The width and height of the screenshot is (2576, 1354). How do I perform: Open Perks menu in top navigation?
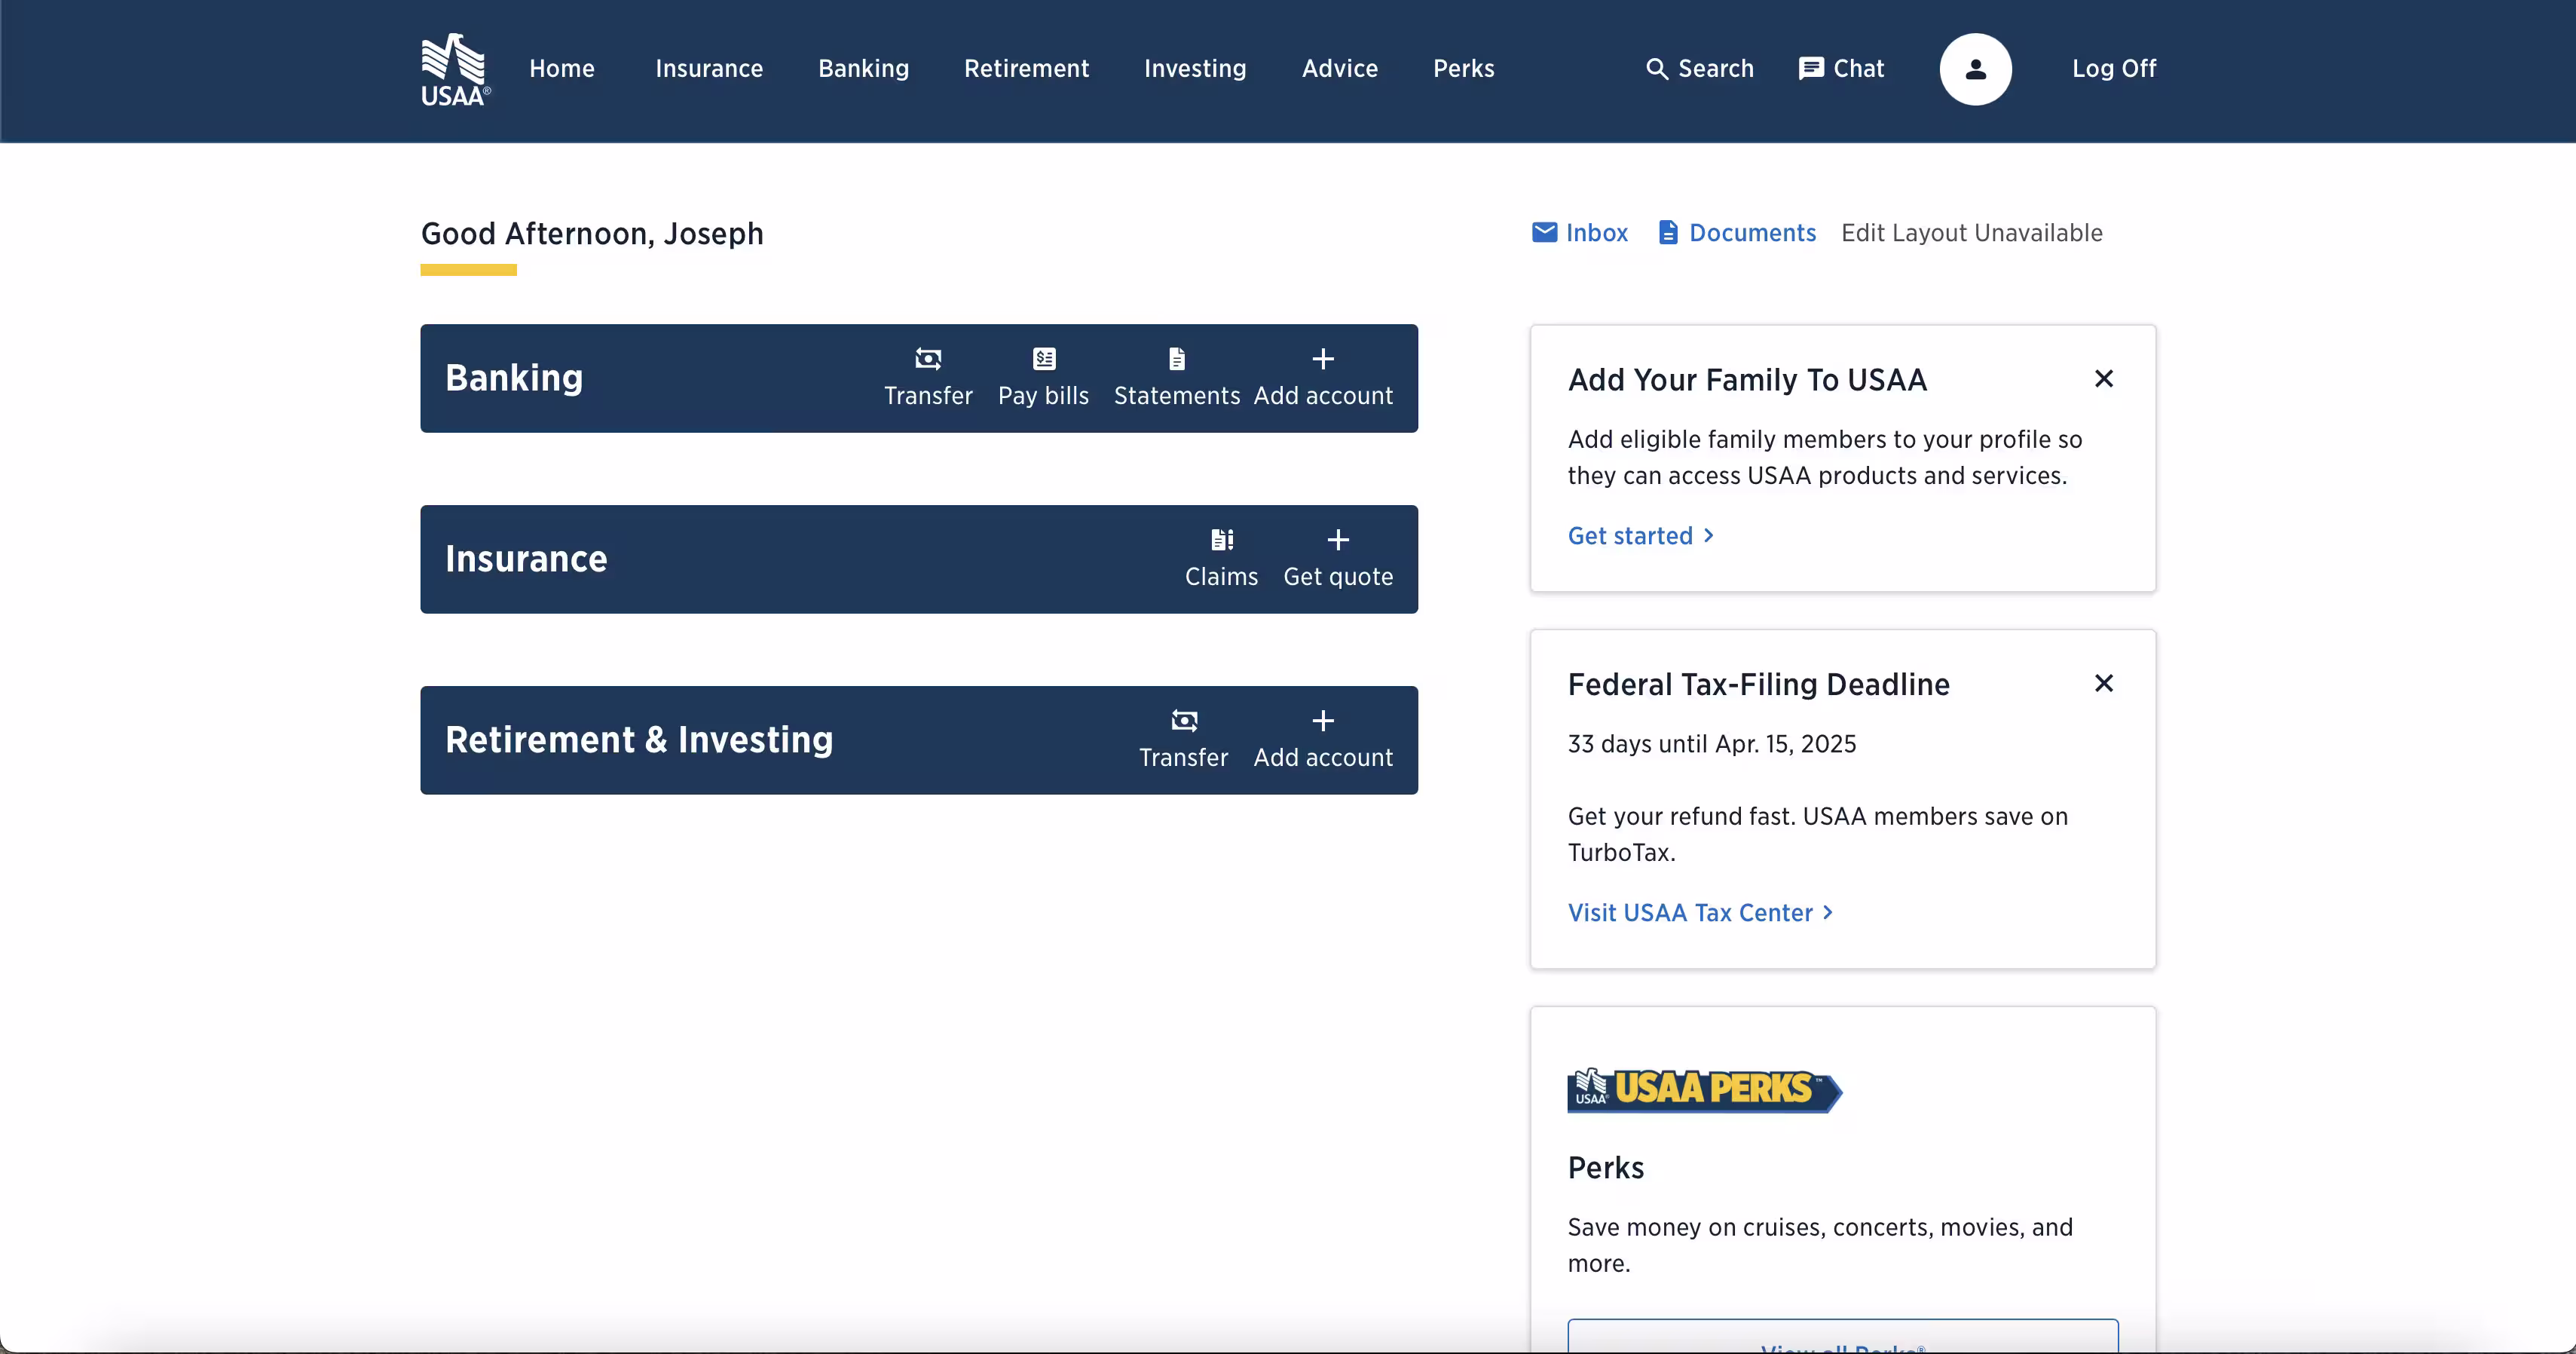pos(1463,68)
